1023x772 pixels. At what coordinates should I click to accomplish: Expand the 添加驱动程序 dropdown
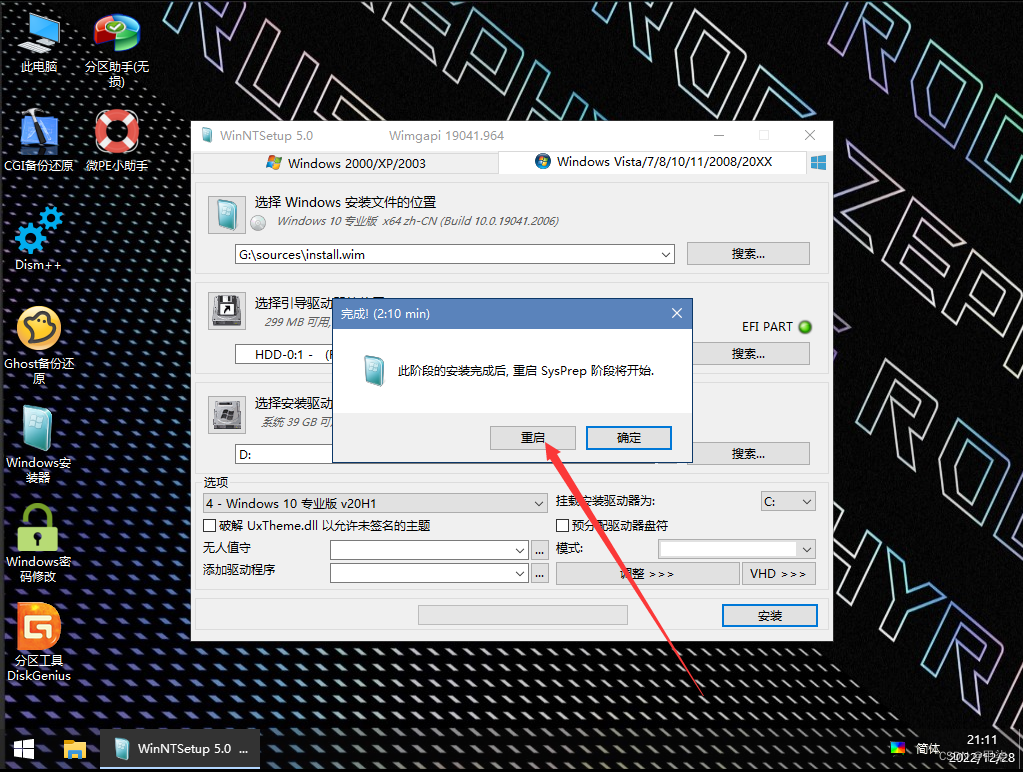520,573
